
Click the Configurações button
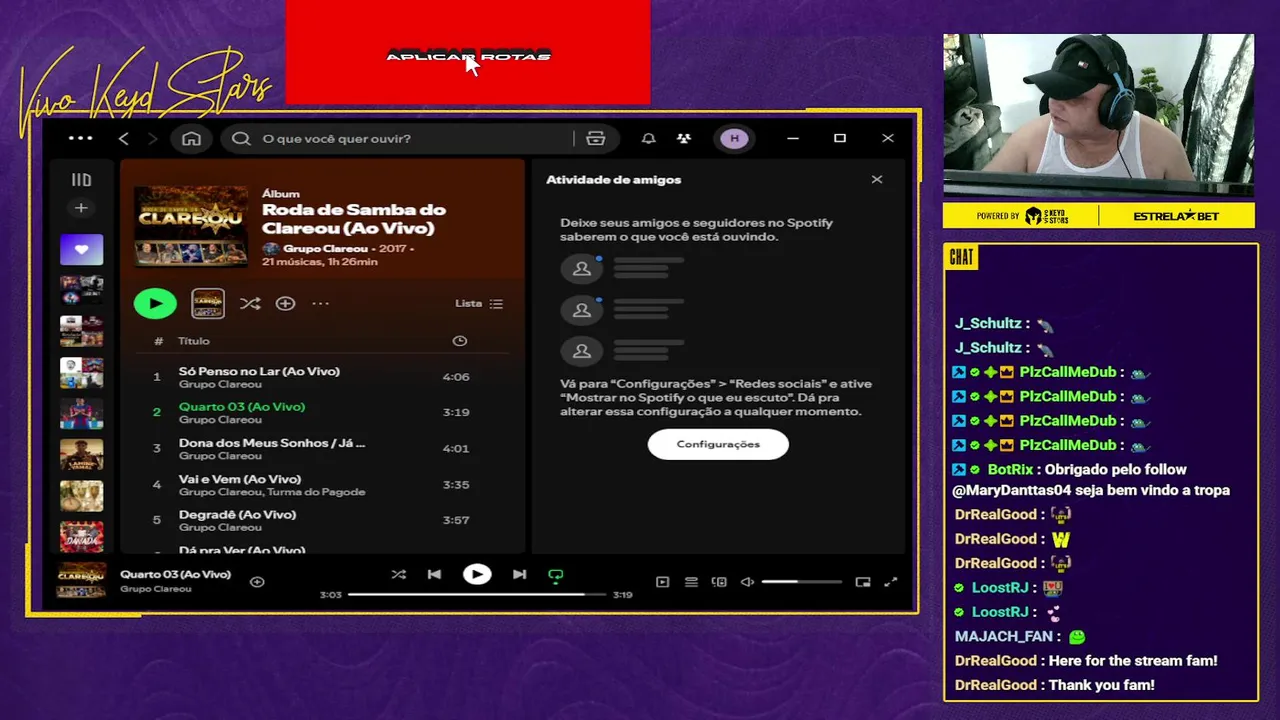(718, 444)
